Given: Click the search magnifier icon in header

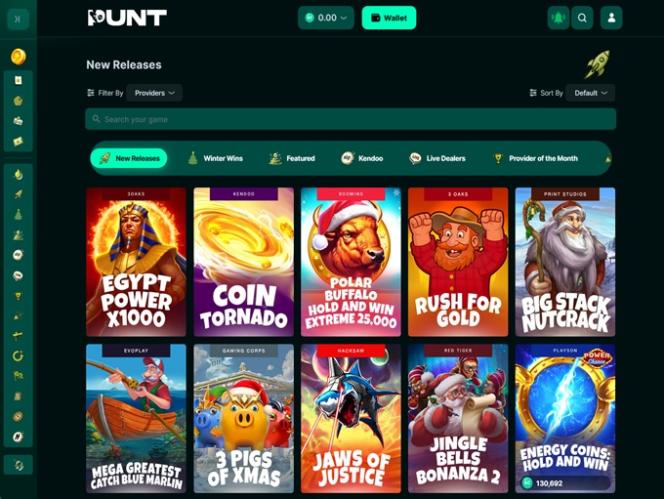Looking at the screenshot, I should (582, 18).
